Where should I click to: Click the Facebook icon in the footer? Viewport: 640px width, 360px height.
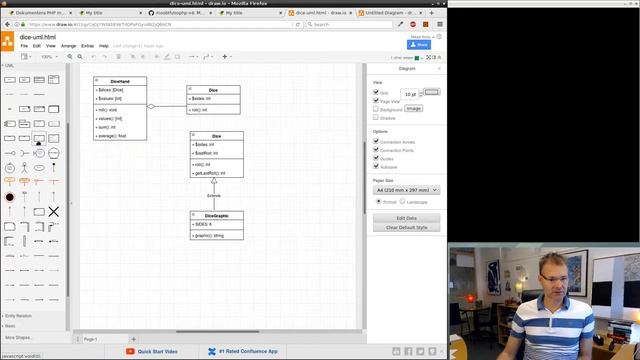[x=408, y=351]
